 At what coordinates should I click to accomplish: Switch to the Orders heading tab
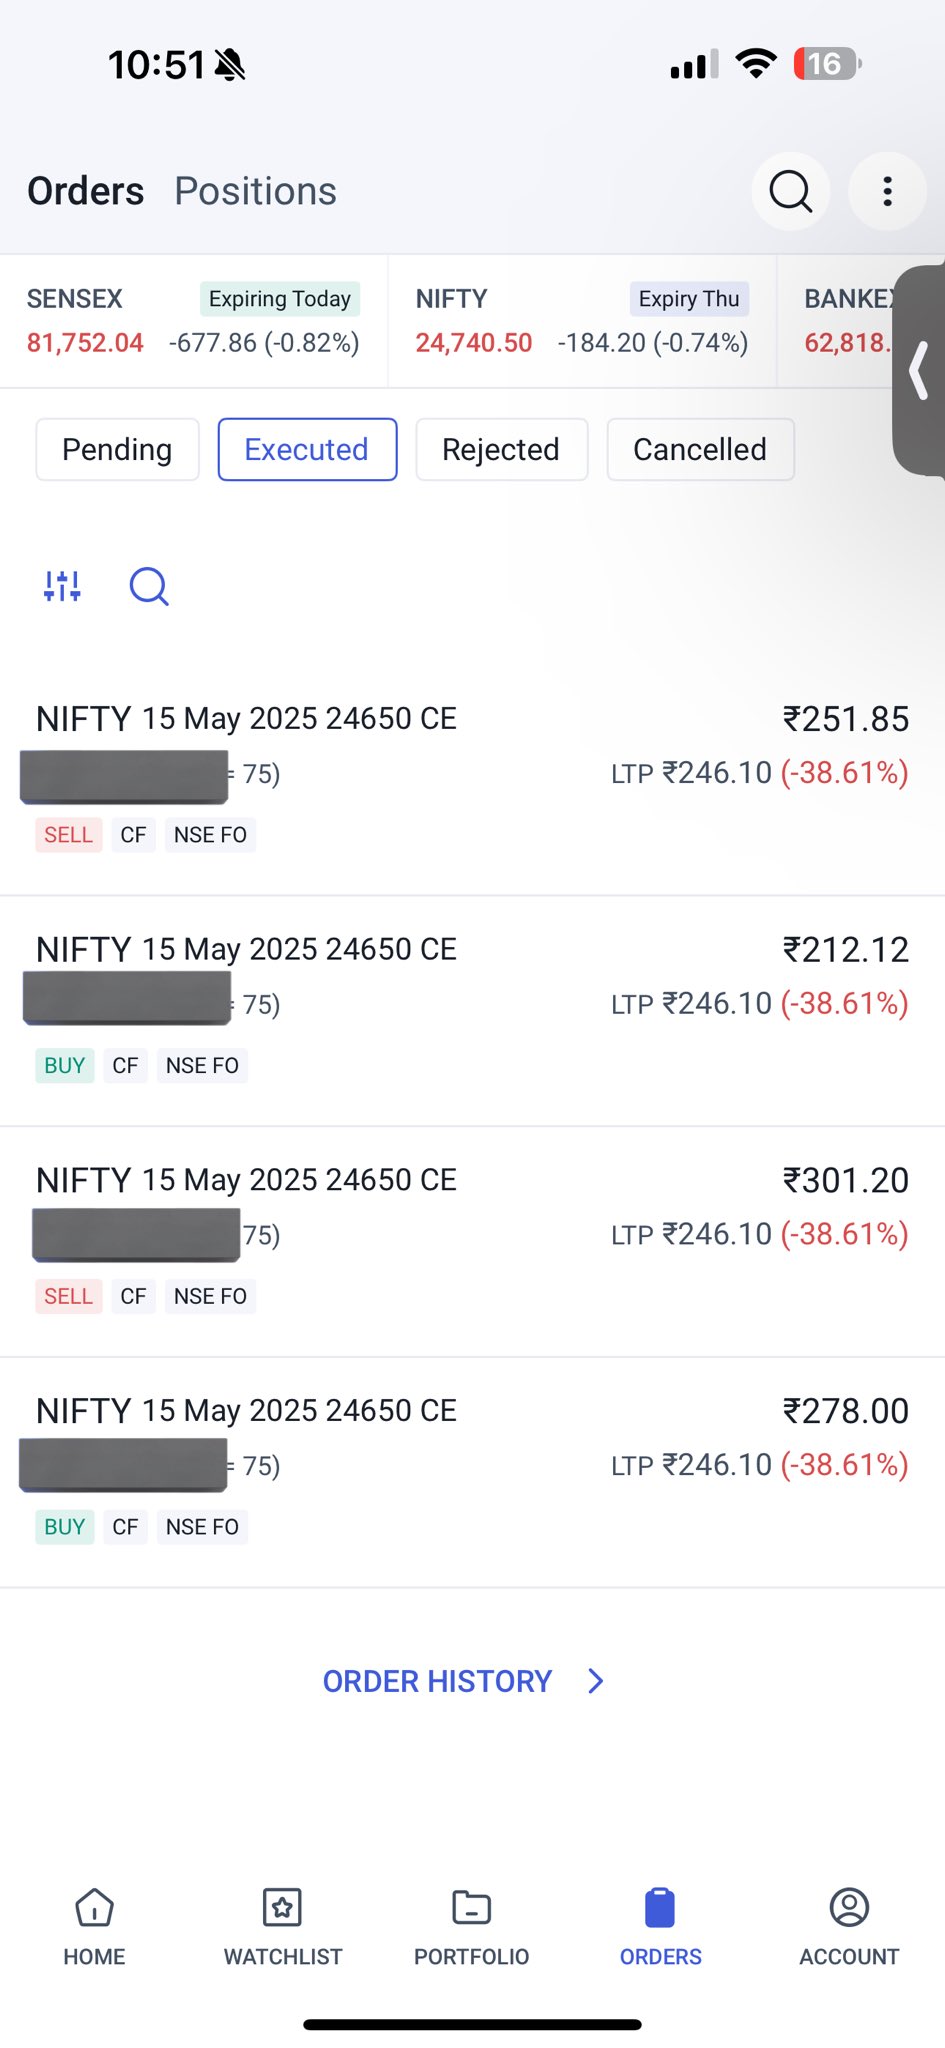(x=86, y=191)
